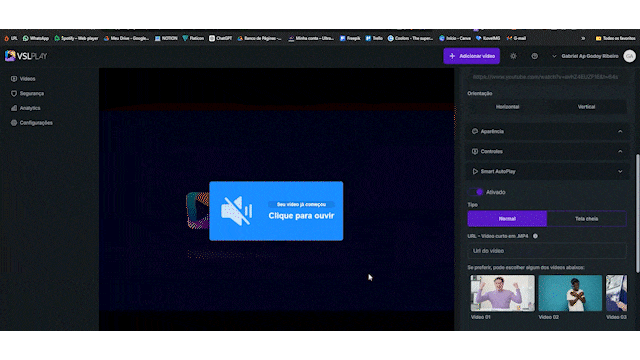The width and height of the screenshot is (640, 360).
Task: Click the Aparência palette icon
Action: (x=475, y=131)
